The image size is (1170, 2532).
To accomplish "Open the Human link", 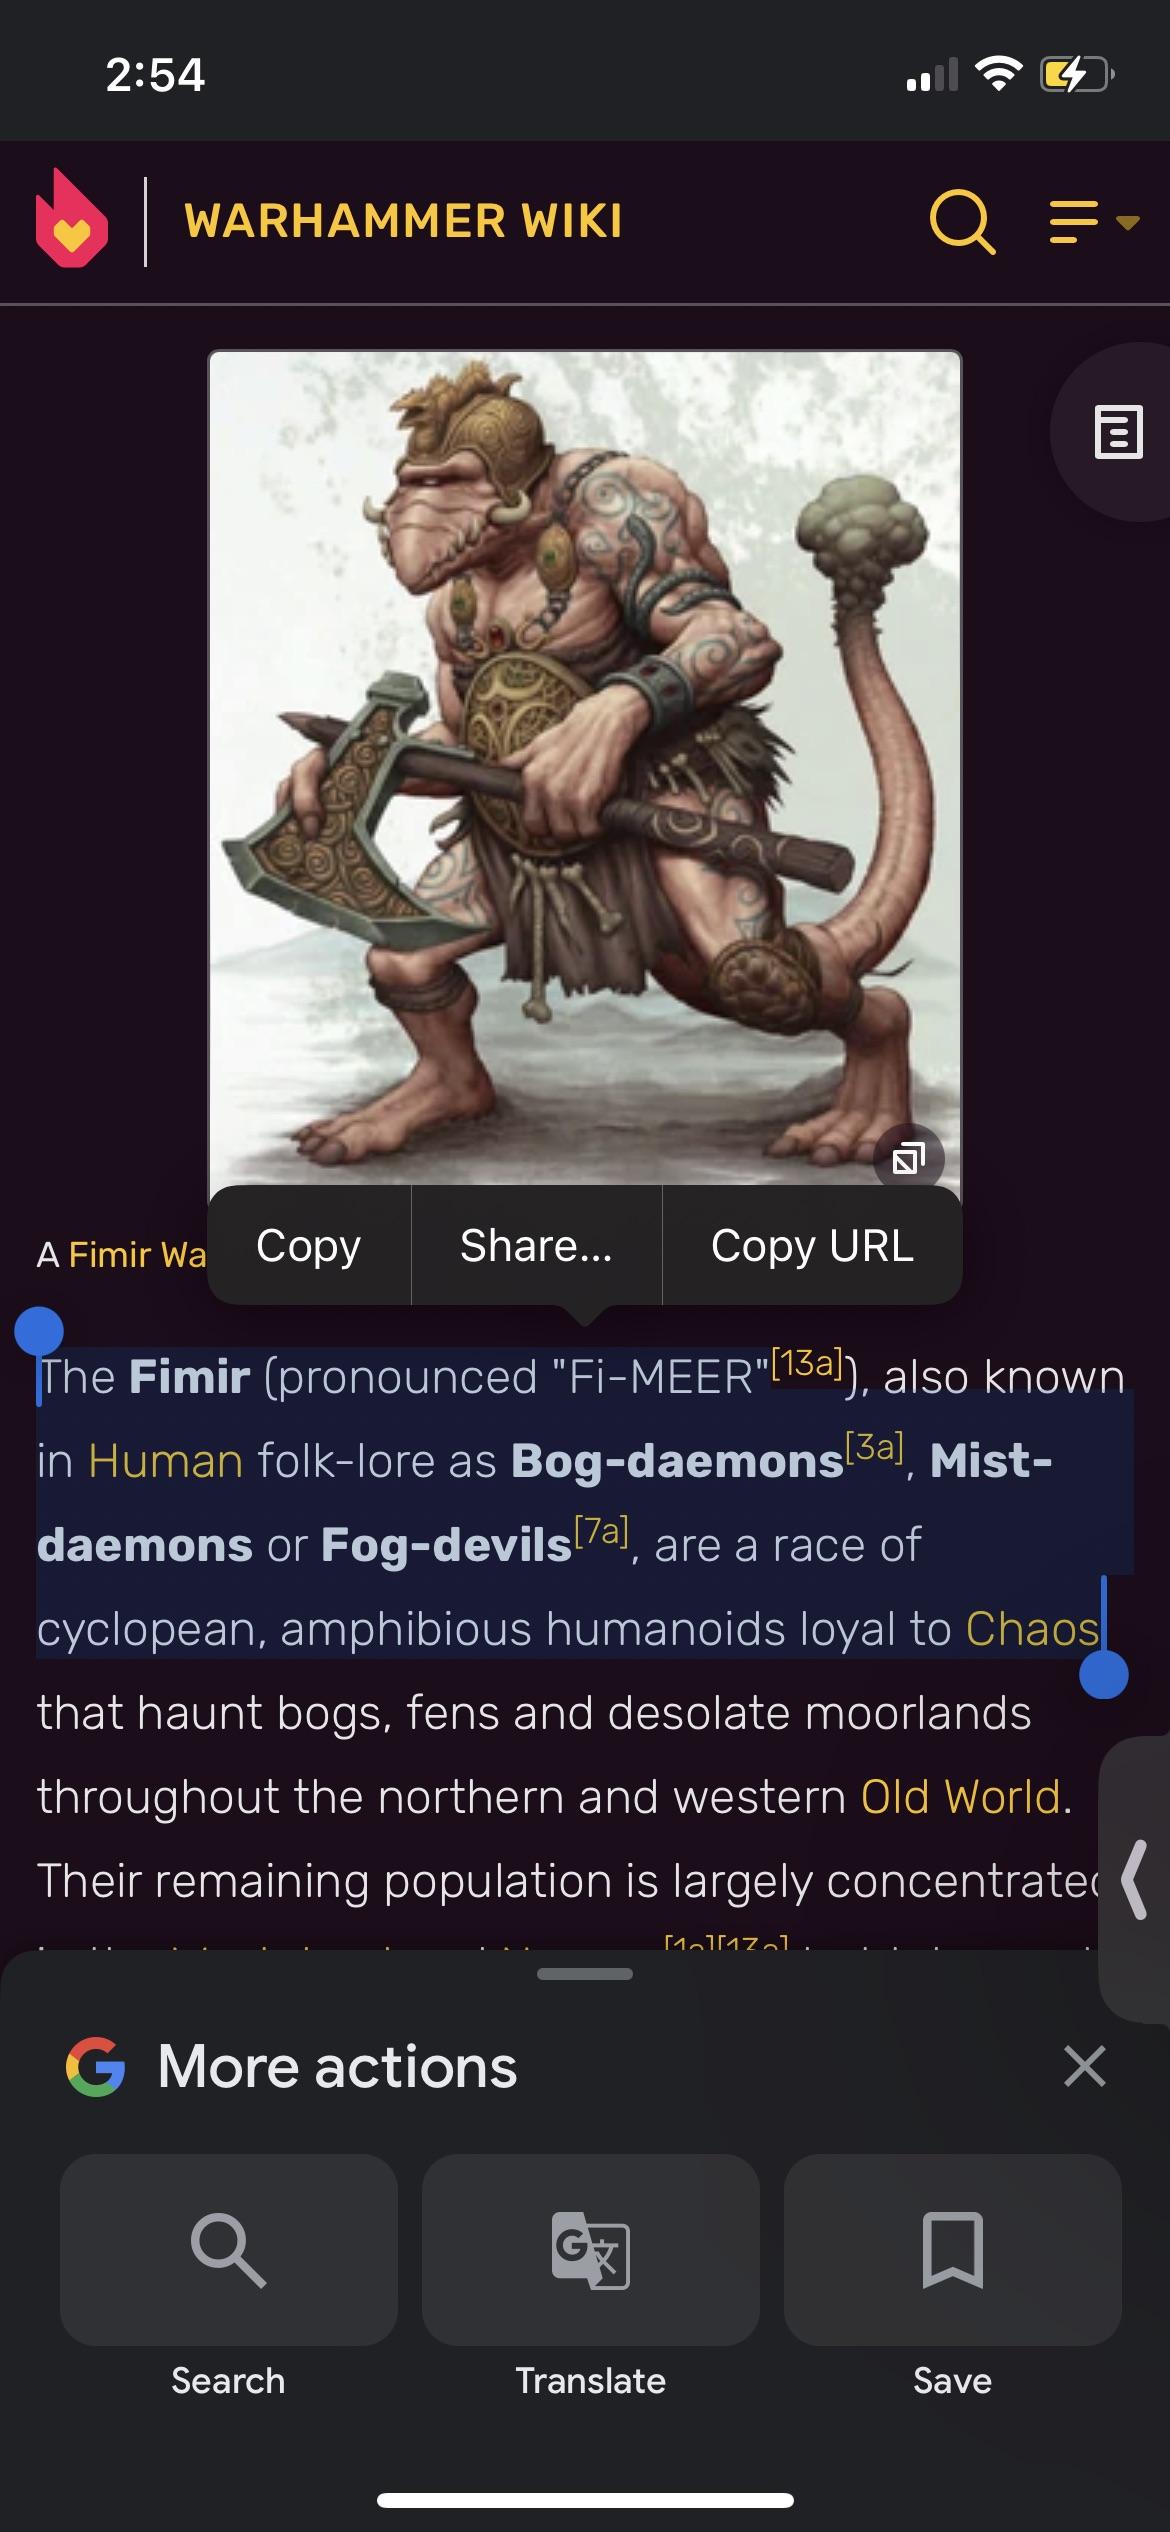I will pos(166,1461).
